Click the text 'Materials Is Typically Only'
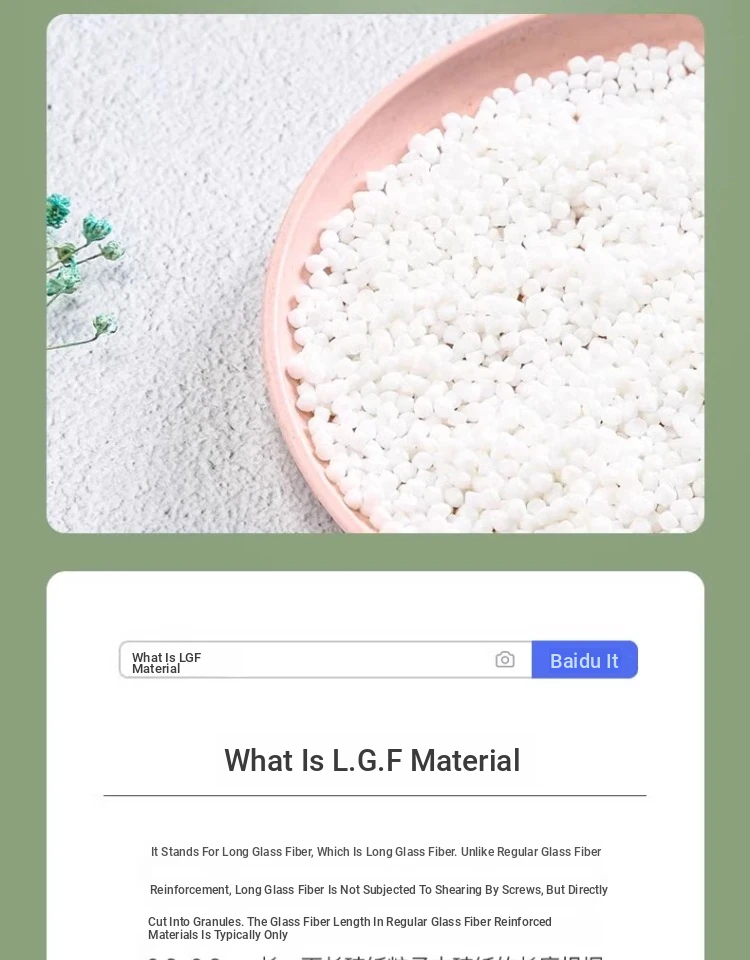750x960 pixels. click(217, 935)
